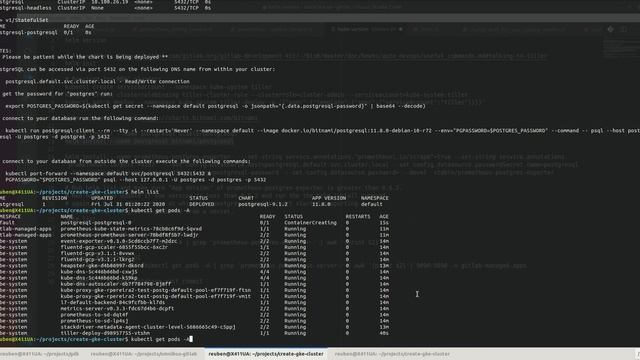
Task: Click pod 'prometheus-prometheus-server-78bdf8f5b7-lwdjr'
Action: click(129, 235)
